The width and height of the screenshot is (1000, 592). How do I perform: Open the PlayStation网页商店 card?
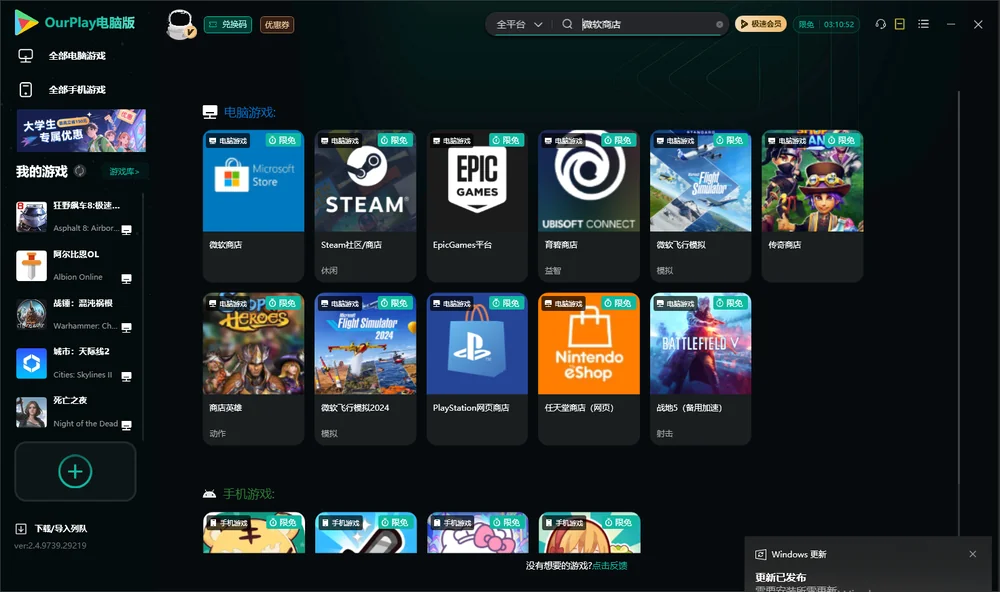point(477,369)
